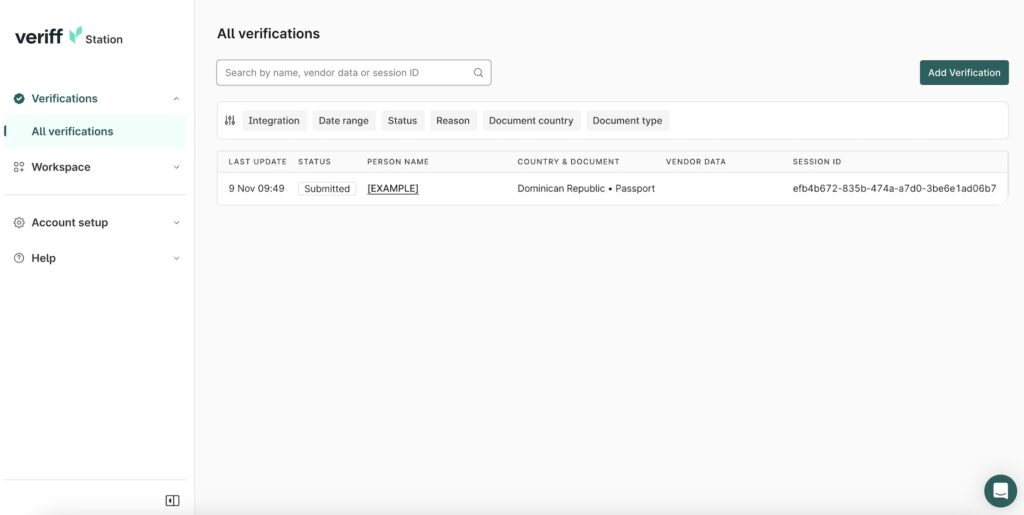Click the Veriff Station logo
Image resolution: width=1024 pixels, height=515 pixels.
tap(69, 37)
